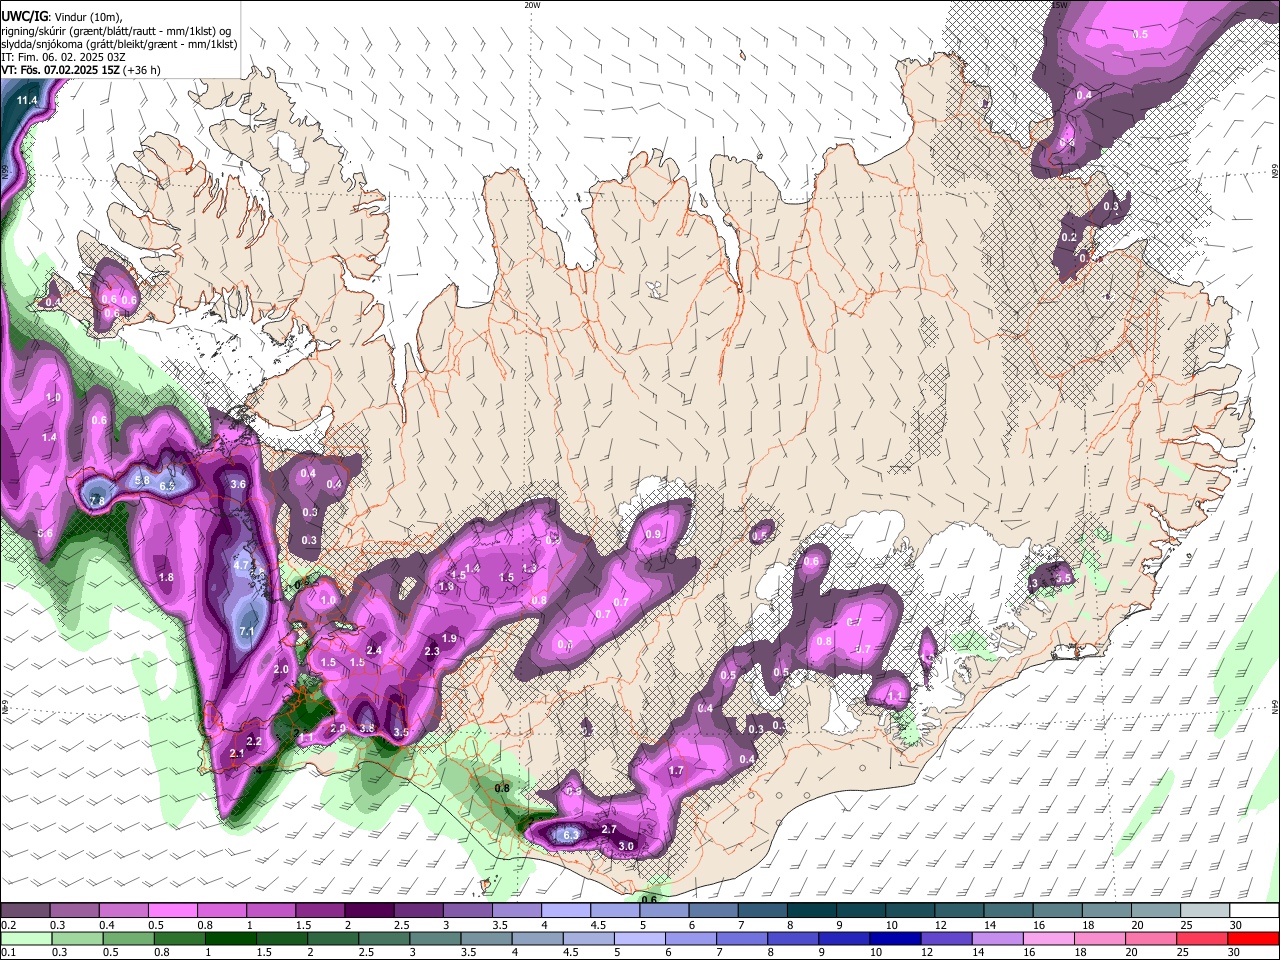Select upper legend swatch between 25 and 30
The width and height of the screenshot is (1280, 960).
coord(1205,911)
